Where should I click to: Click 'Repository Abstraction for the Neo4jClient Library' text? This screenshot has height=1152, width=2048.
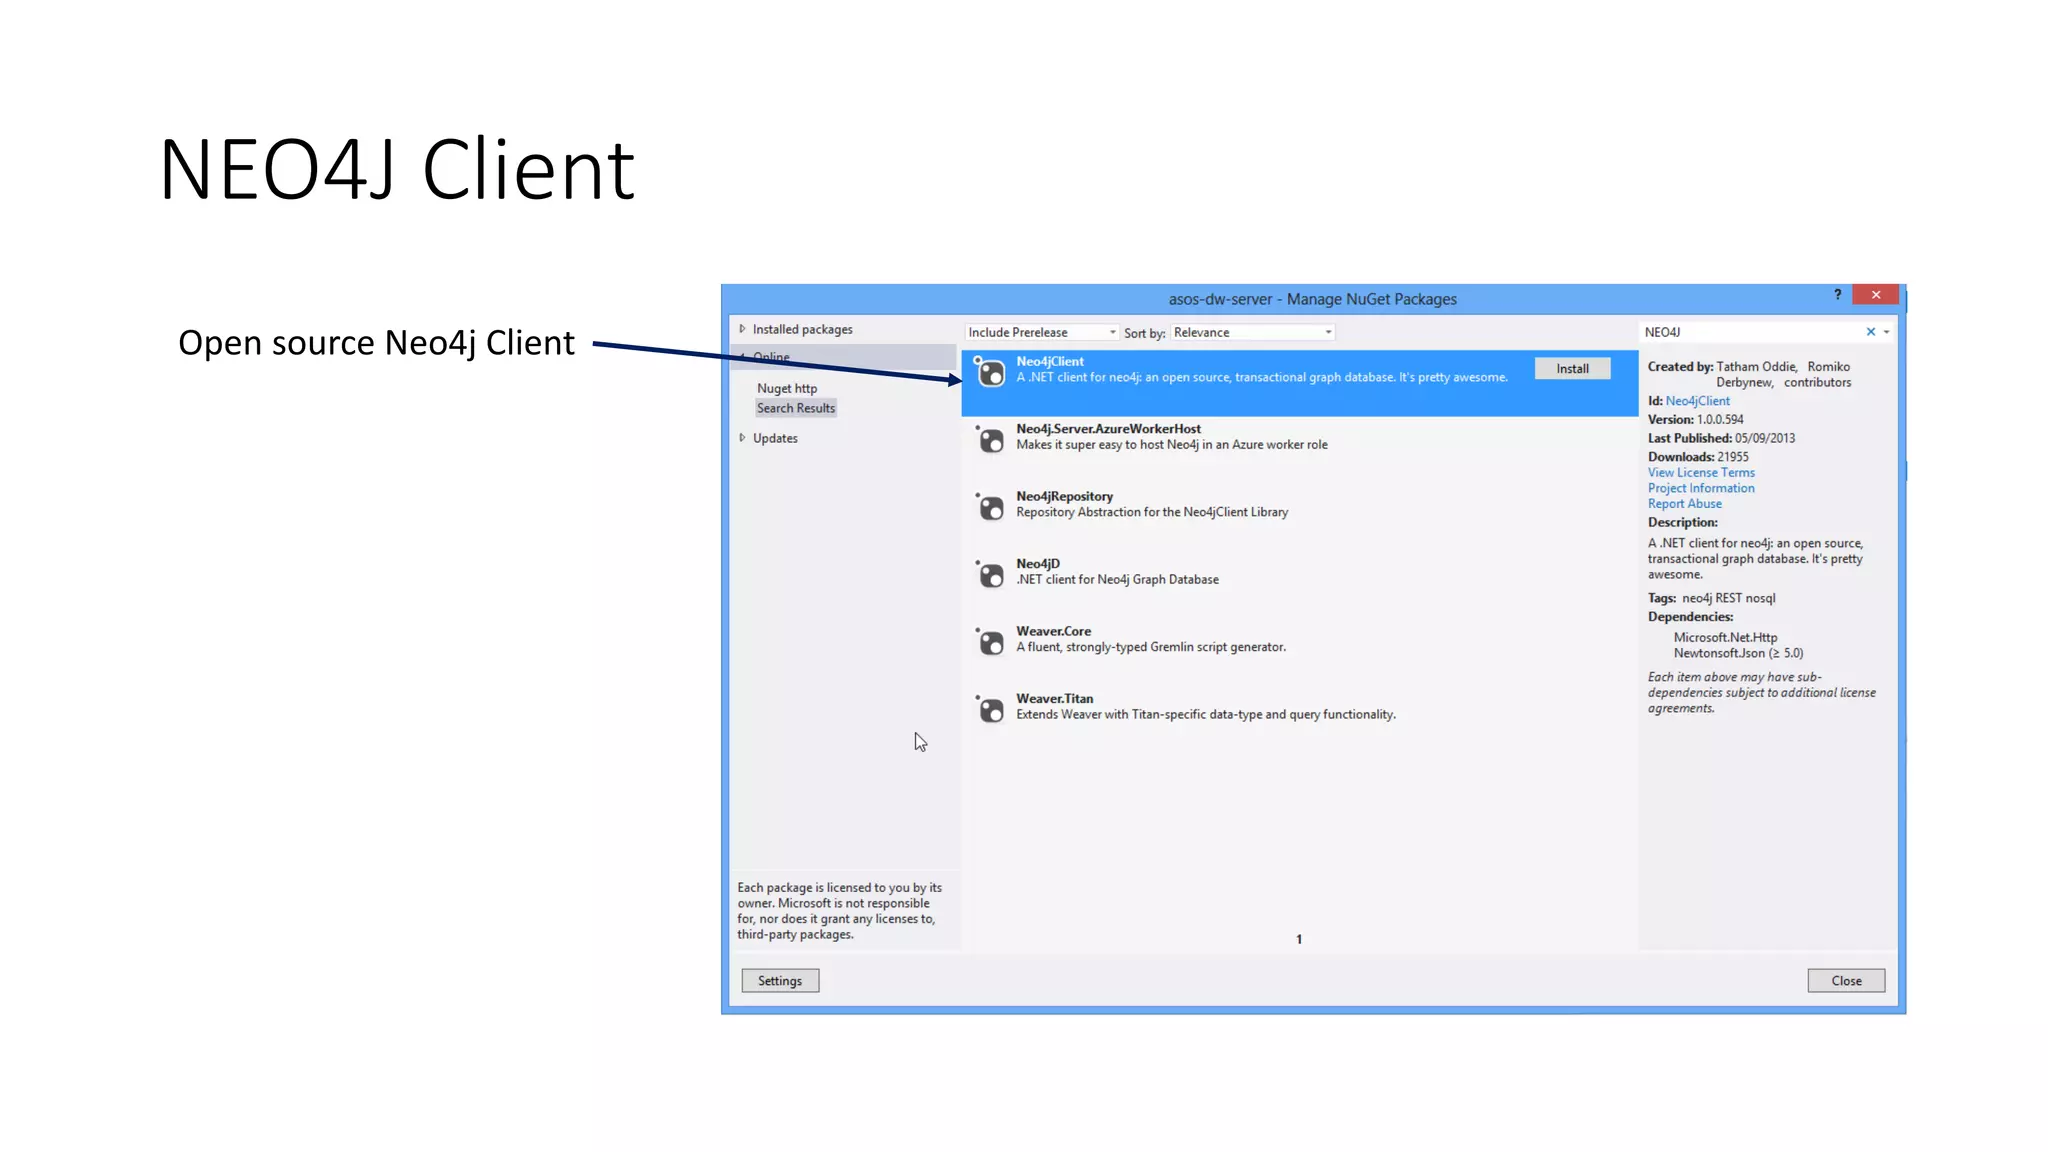coord(1152,512)
